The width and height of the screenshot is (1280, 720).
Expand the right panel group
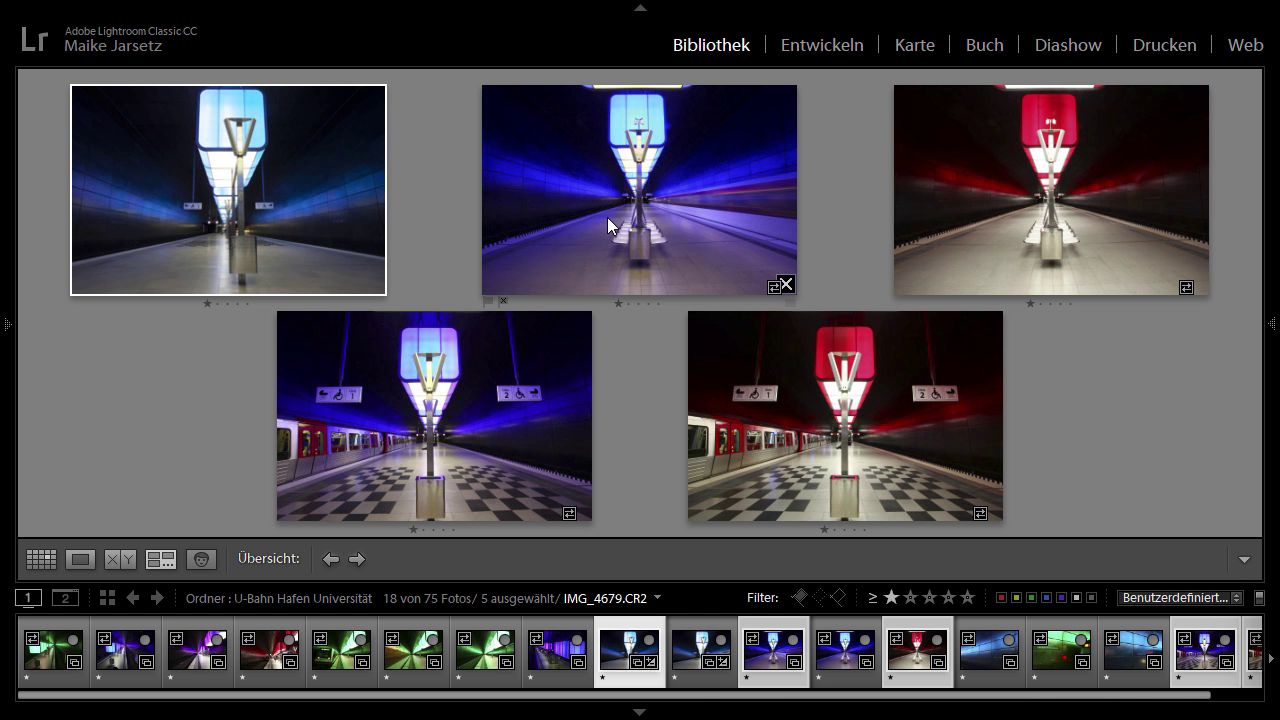coord(1272,324)
